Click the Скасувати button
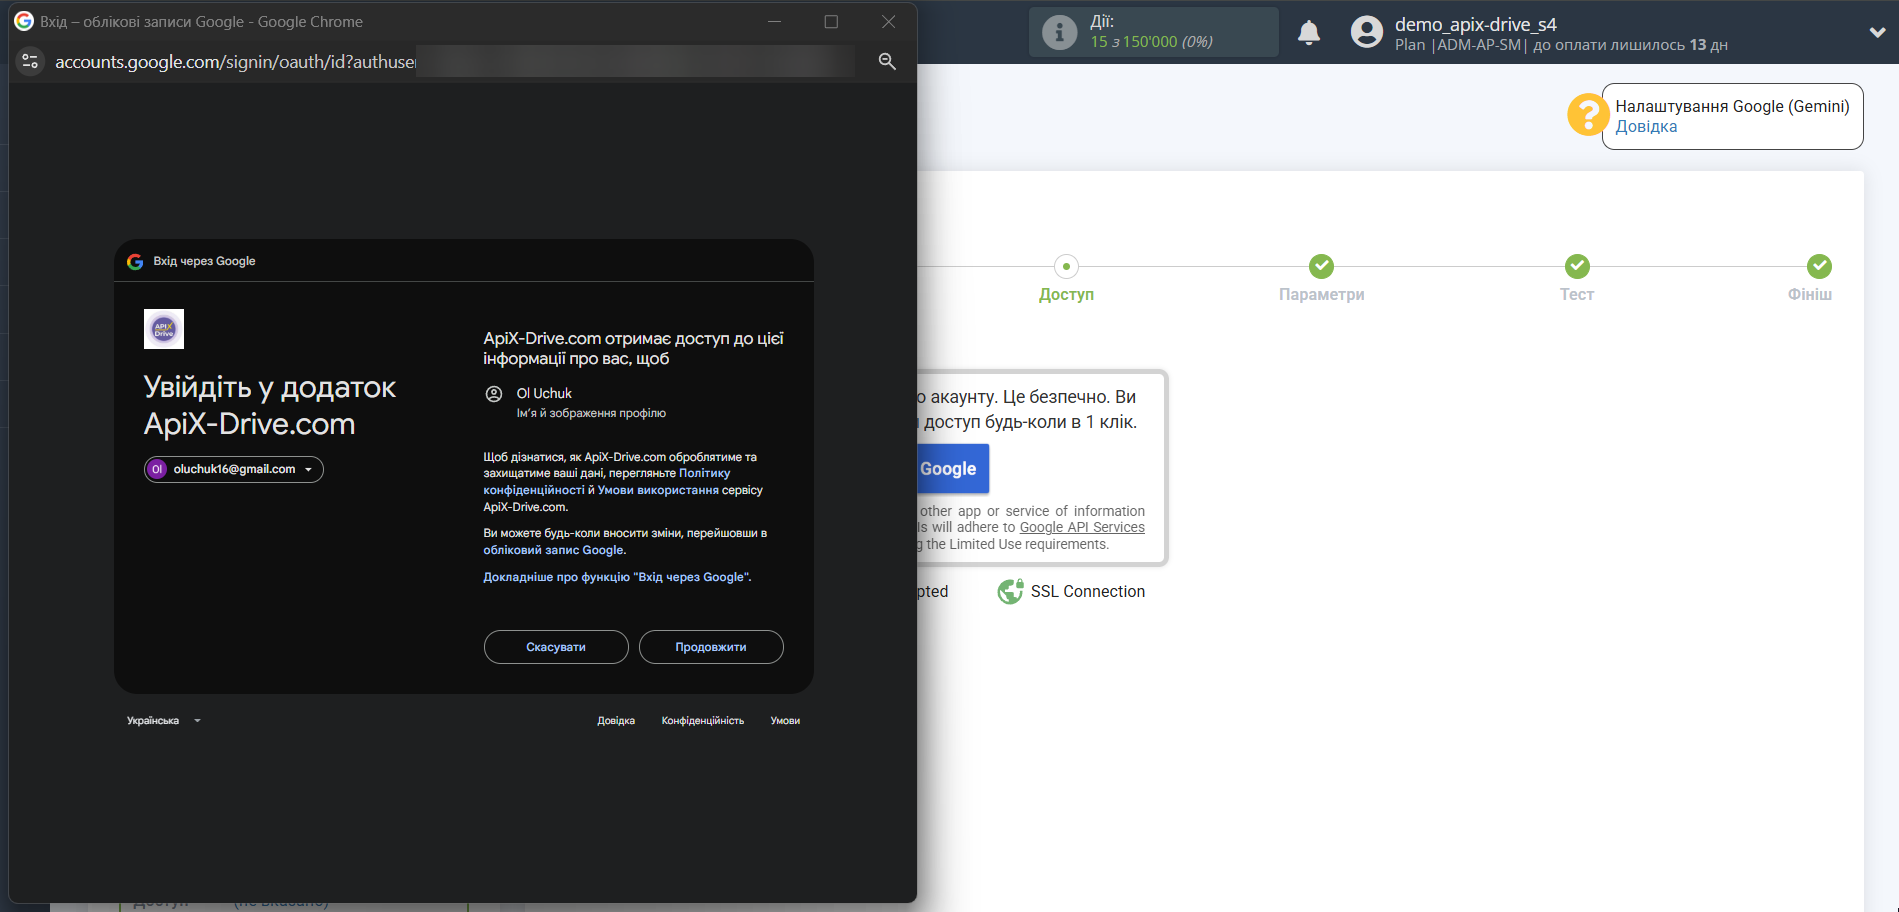 555,647
